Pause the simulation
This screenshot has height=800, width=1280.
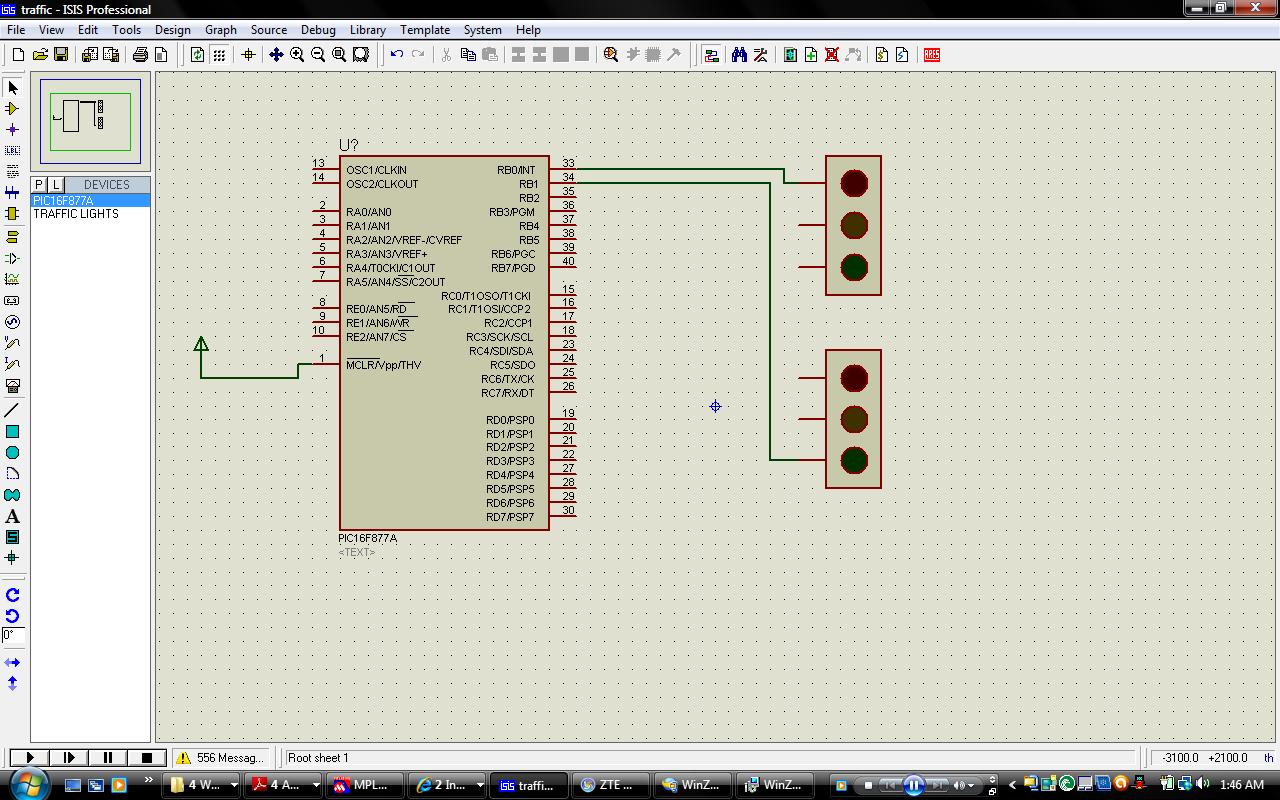coord(107,758)
